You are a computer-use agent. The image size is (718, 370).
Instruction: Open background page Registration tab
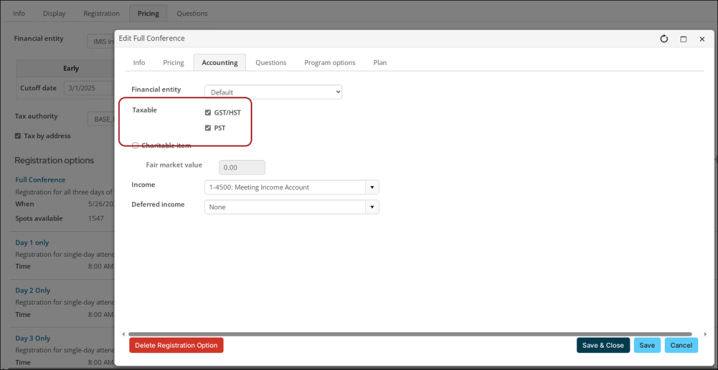tap(102, 14)
